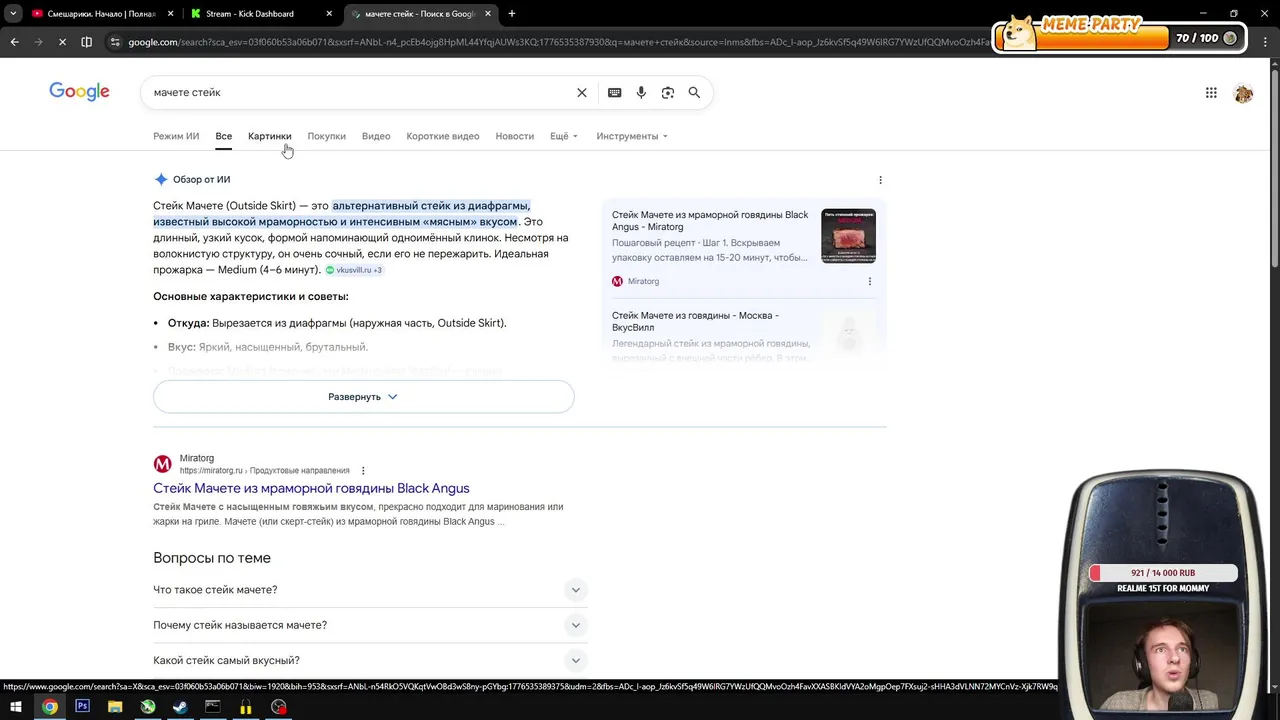Open AI overview three-dot options menu
The height and width of the screenshot is (720, 1280).
(880, 180)
